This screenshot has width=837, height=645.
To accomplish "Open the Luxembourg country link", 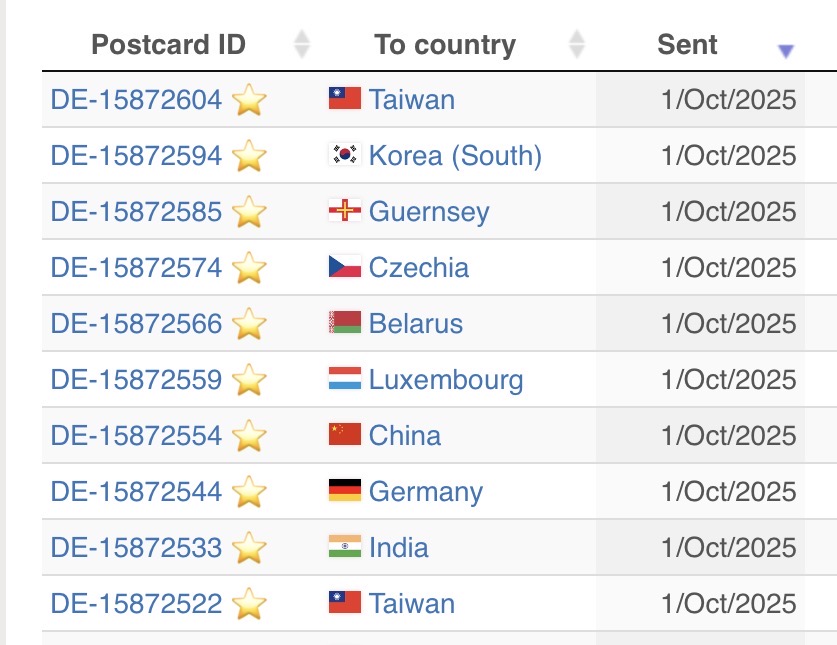I will pos(446,380).
